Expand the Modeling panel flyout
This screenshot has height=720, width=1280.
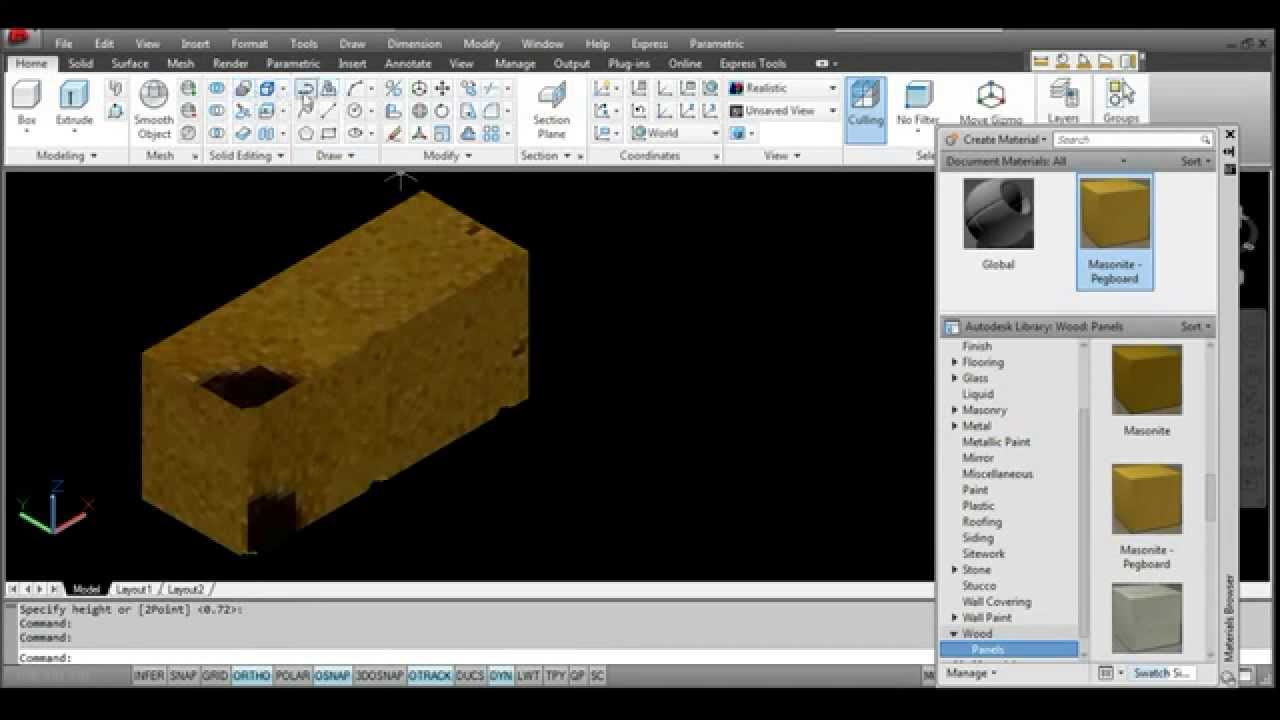66,156
